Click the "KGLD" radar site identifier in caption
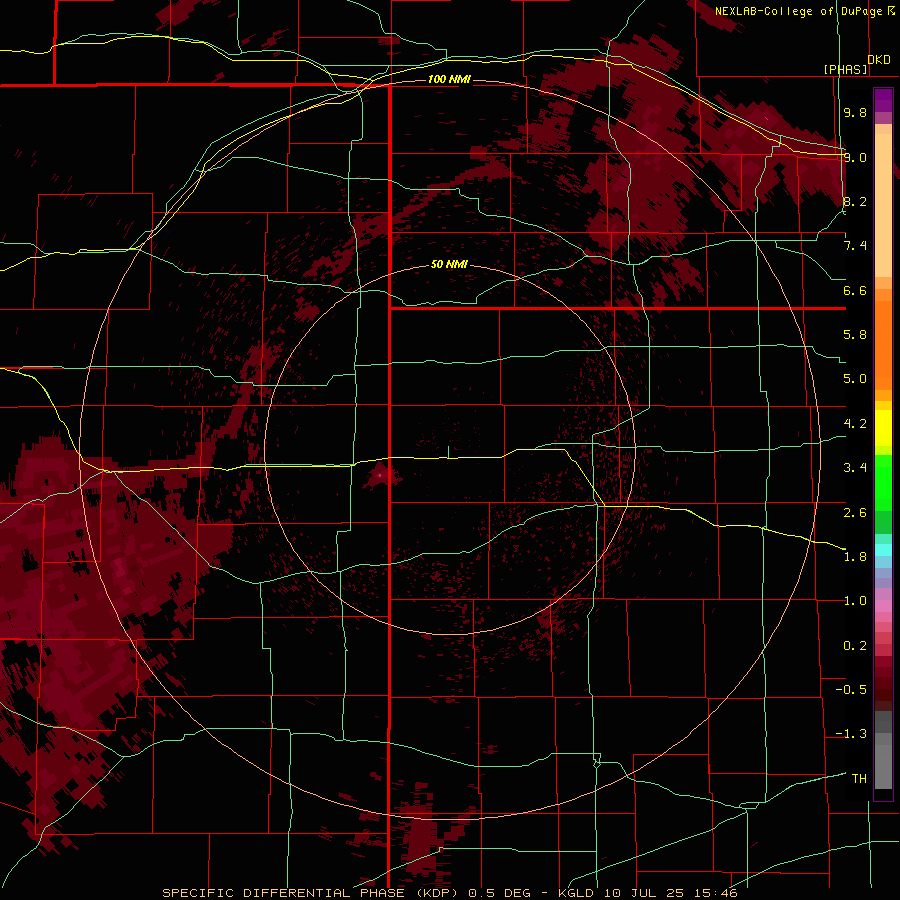Viewport: 900px width, 900px height. pos(578,893)
